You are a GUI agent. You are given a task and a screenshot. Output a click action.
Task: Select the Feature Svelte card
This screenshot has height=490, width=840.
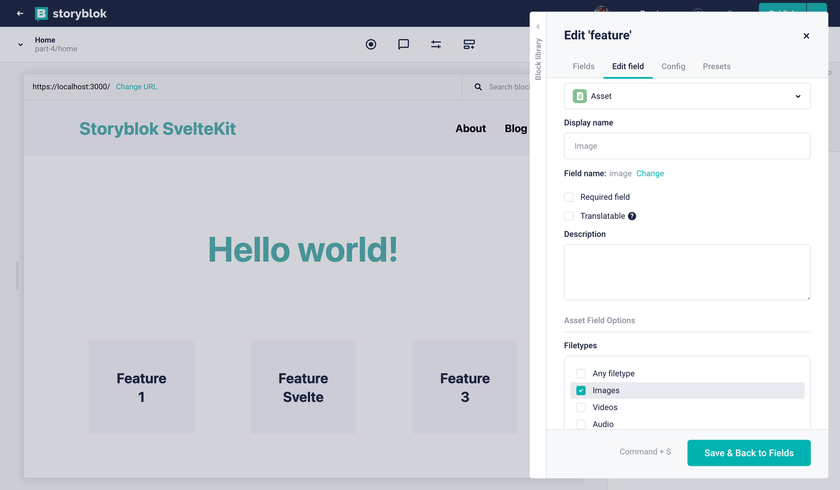coord(303,387)
